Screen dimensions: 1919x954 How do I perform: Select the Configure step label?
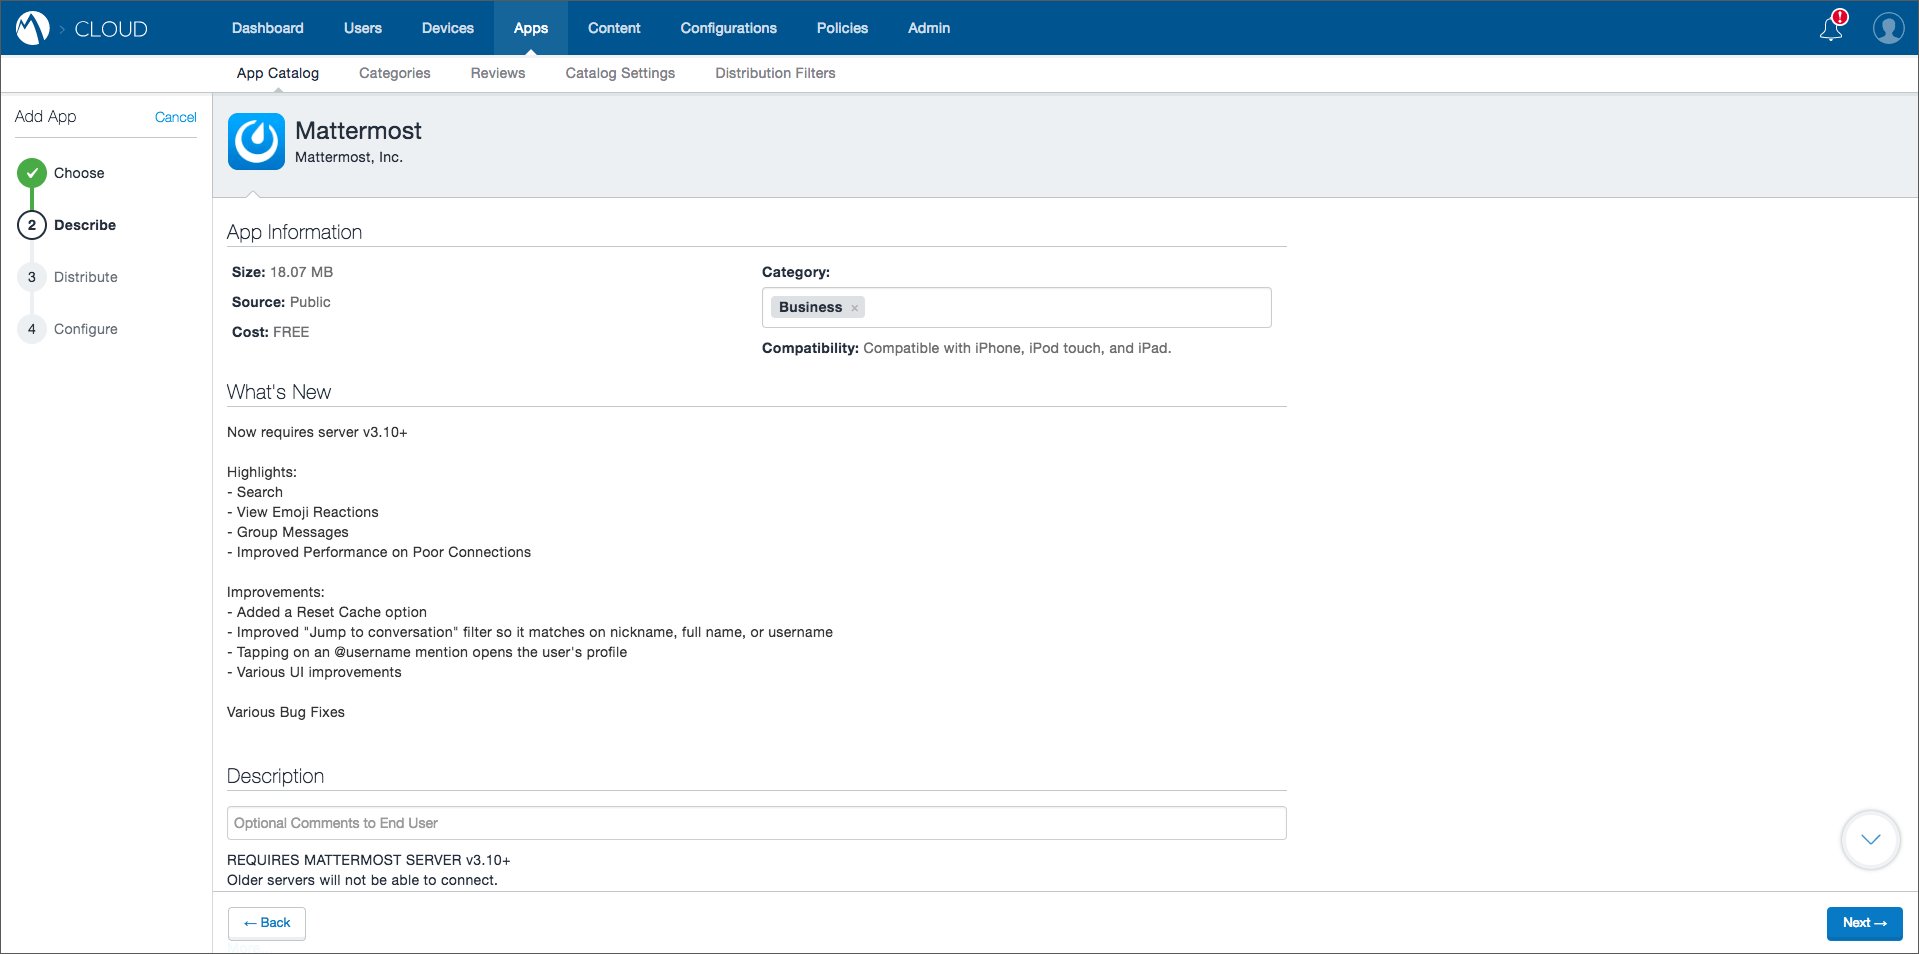86,329
